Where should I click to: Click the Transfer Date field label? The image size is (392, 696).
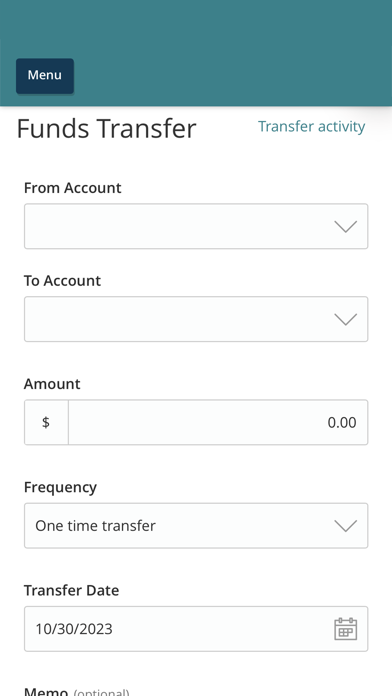click(71, 590)
